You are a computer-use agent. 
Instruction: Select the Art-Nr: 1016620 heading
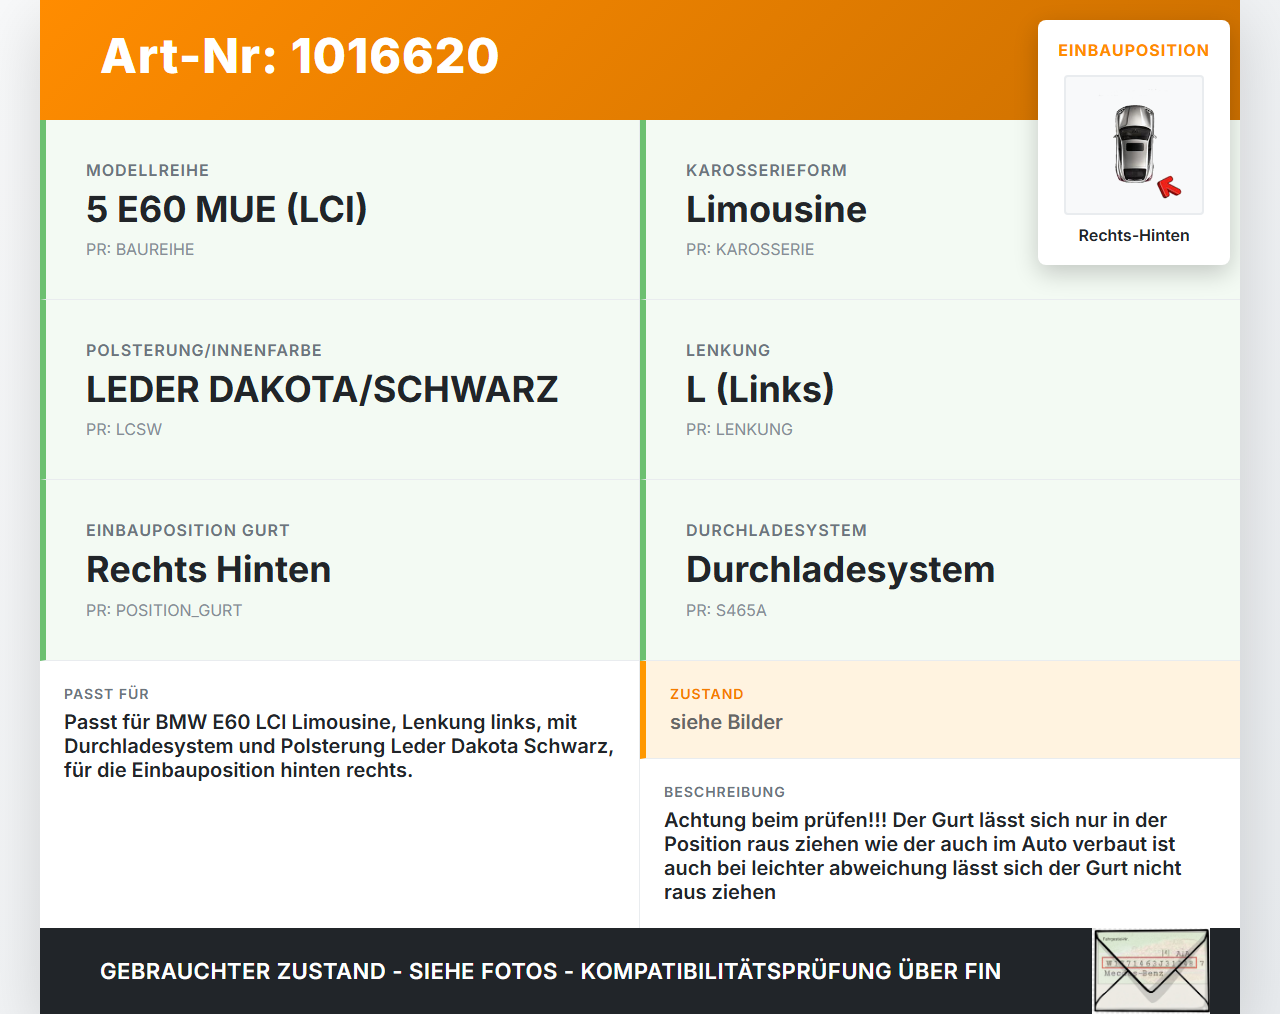(x=300, y=56)
